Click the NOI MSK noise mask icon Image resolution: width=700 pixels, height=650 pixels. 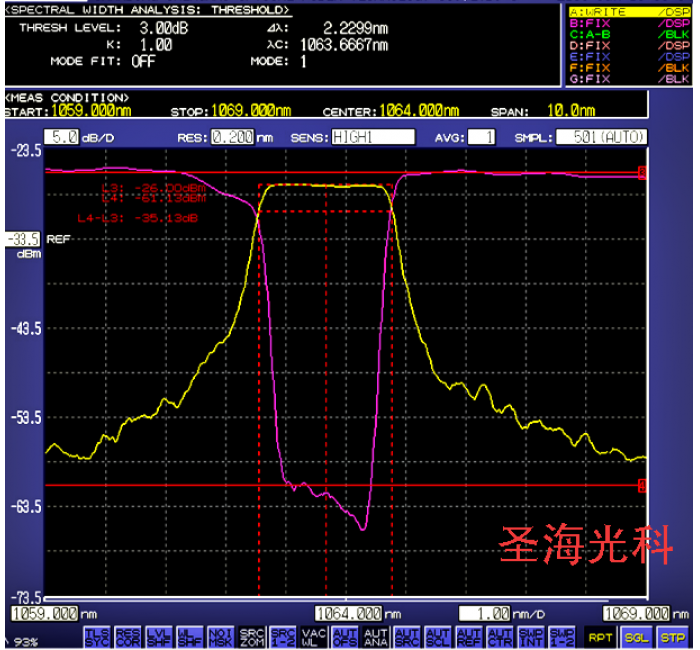(220, 635)
